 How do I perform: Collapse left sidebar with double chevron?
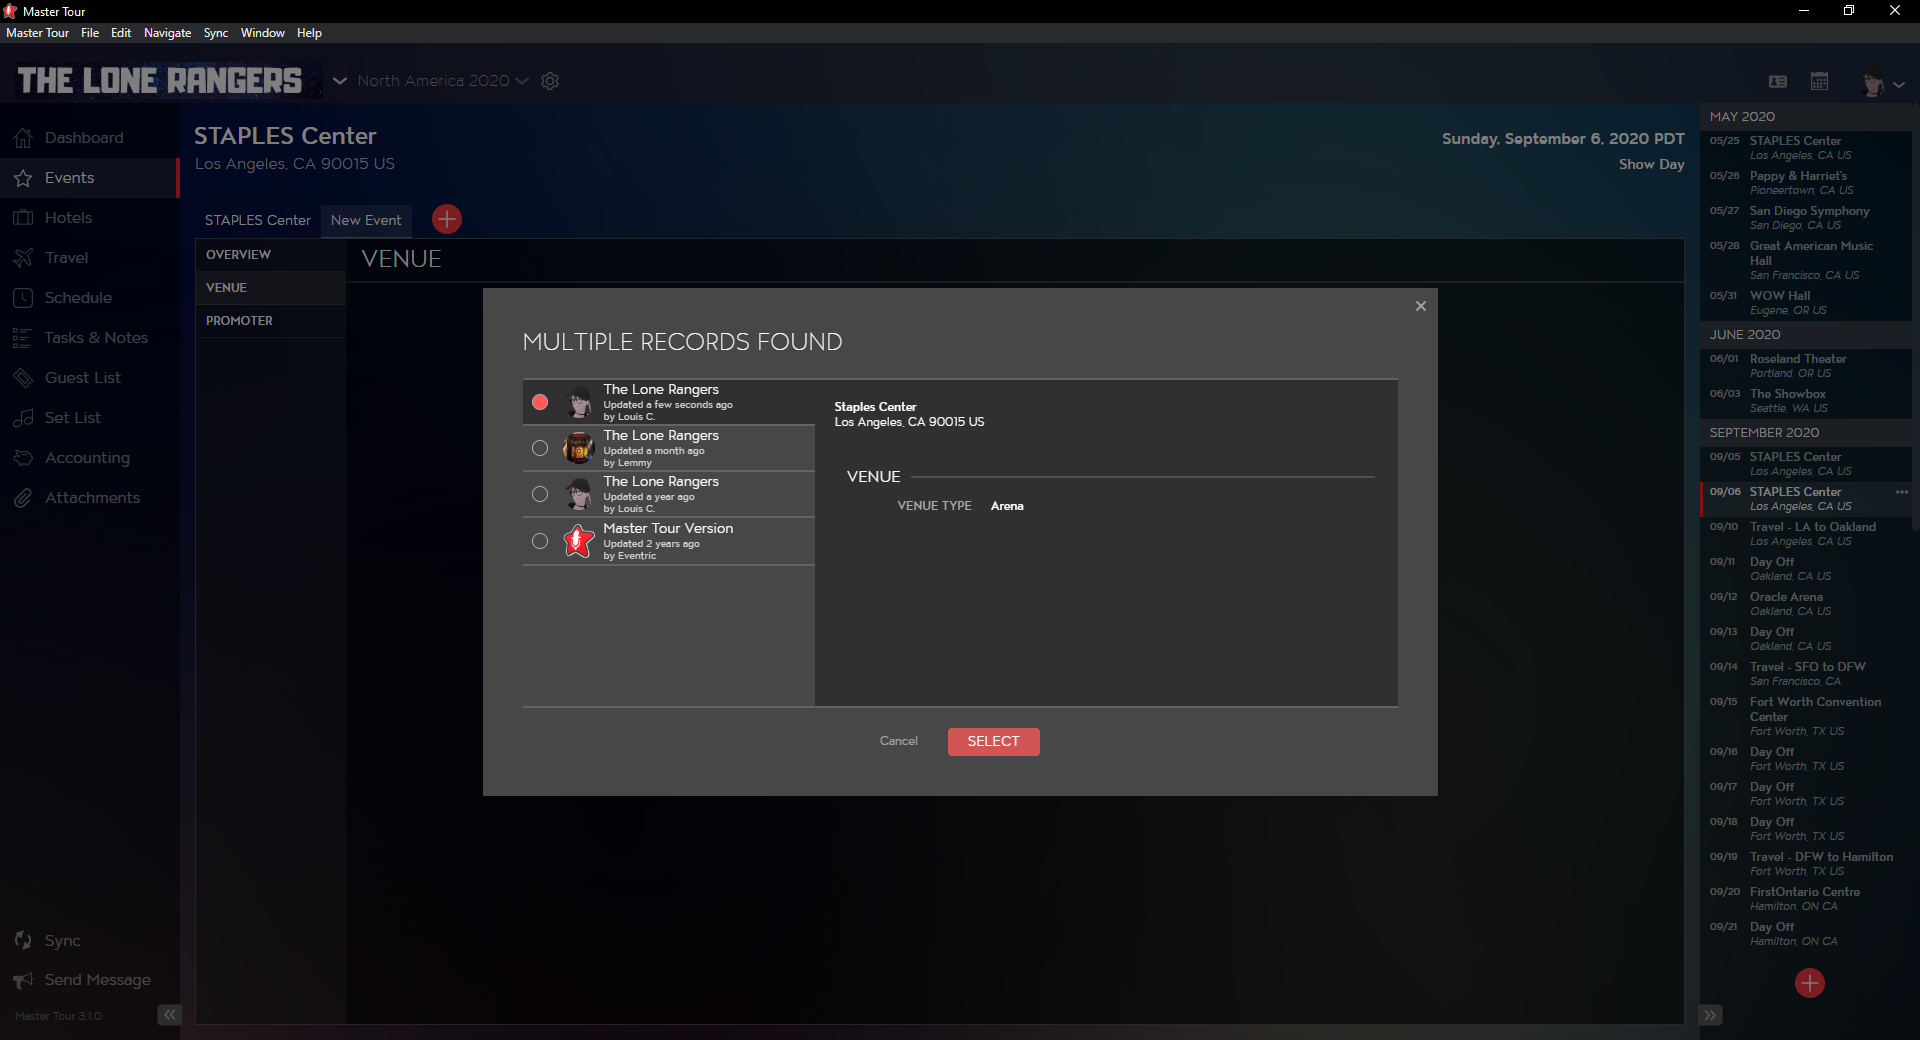point(170,1015)
